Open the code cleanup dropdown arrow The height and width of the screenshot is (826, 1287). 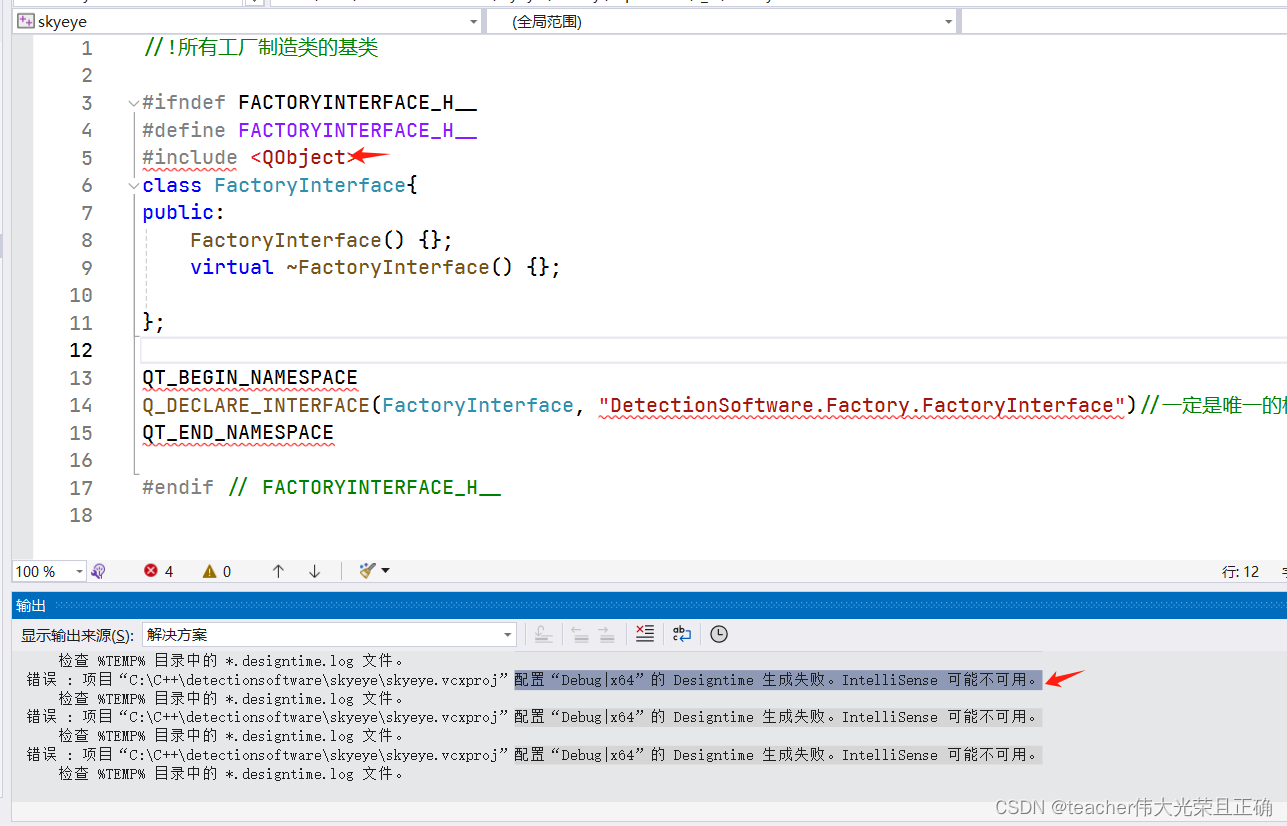pos(386,571)
